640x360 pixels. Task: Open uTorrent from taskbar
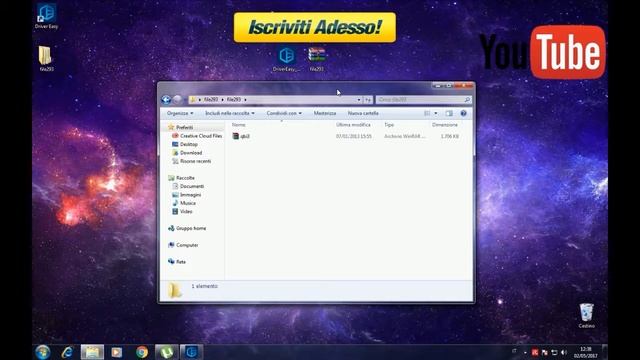click(x=167, y=352)
